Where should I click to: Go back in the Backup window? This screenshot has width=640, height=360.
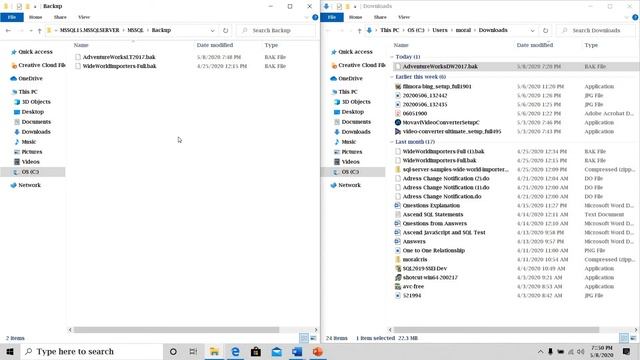coord(8,31)
